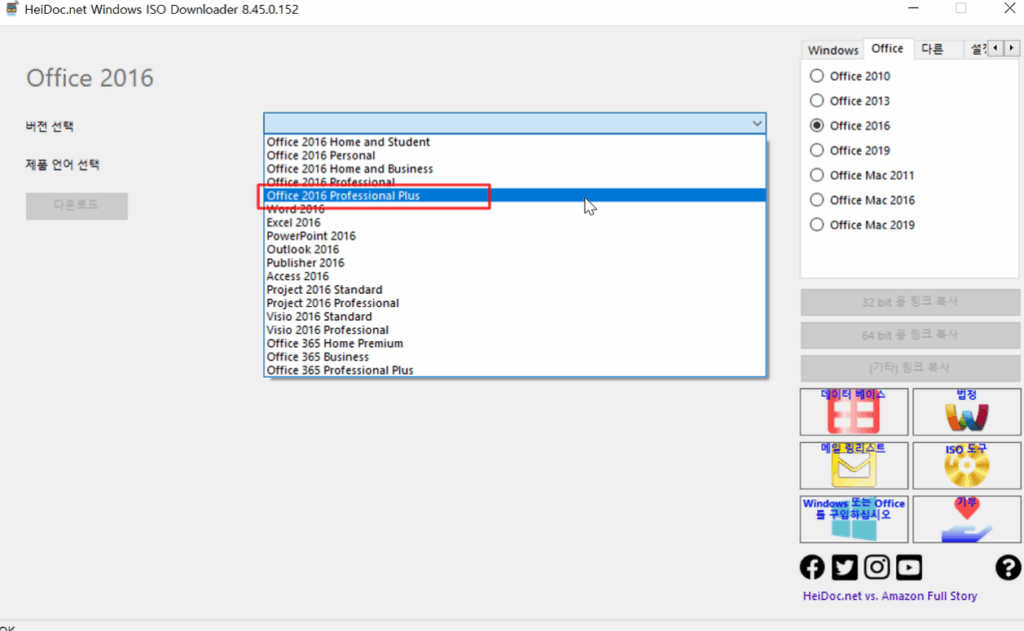The width and height of the screenshot is (1024, 631).
Task: Choose Office 365 Home Premium option
Action: tap(515, 343)
